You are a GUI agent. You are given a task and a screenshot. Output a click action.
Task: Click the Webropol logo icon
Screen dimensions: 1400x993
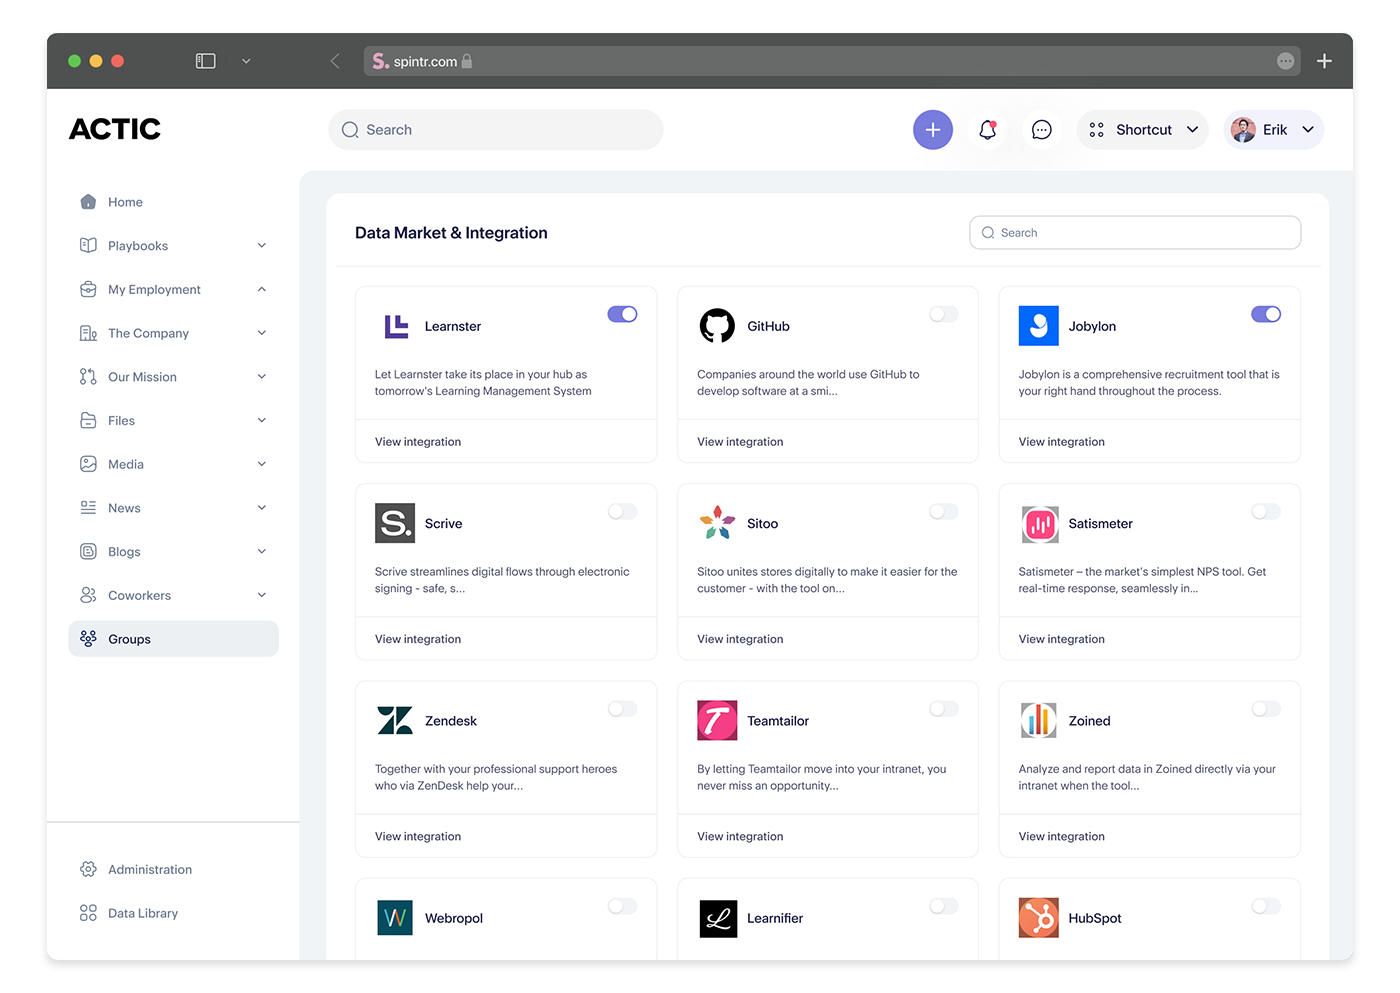tap(395, 918)
